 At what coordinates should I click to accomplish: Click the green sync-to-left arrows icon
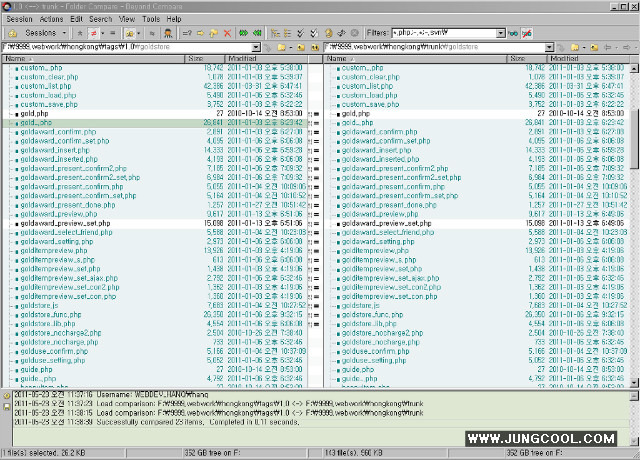(257, 33)
